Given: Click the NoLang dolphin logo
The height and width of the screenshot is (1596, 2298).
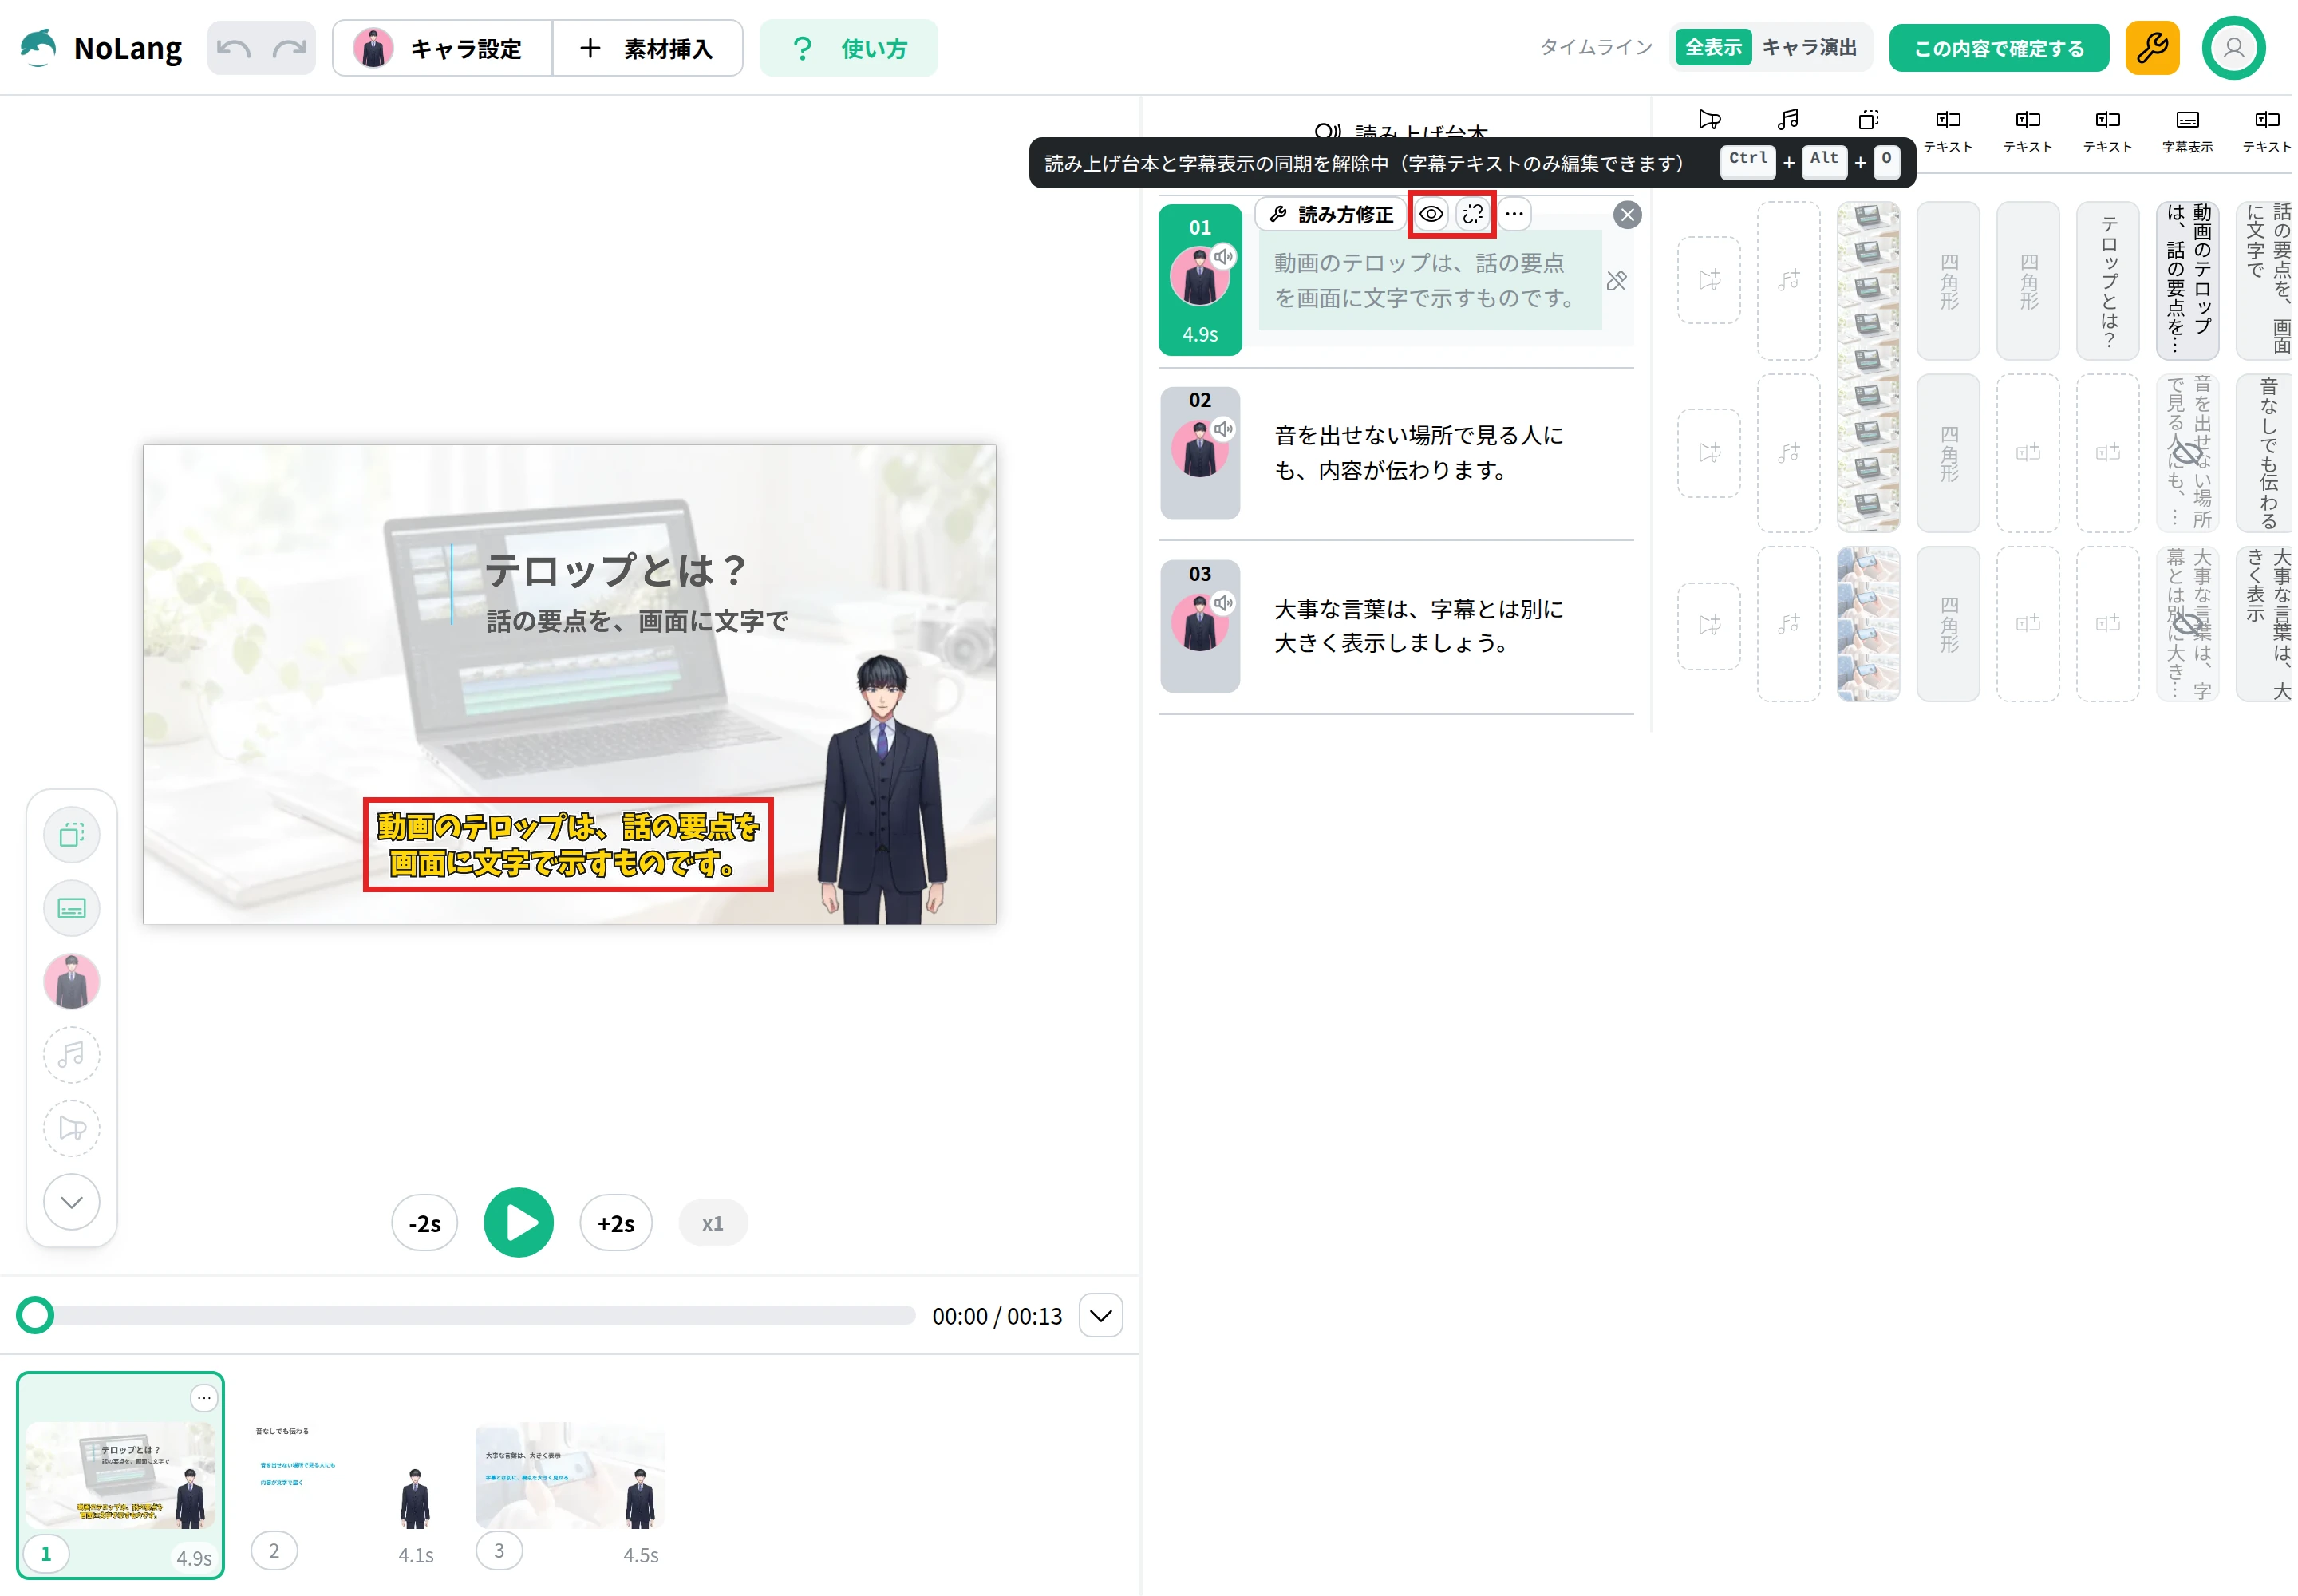Looking at the screenshot, I should [40, 47].
